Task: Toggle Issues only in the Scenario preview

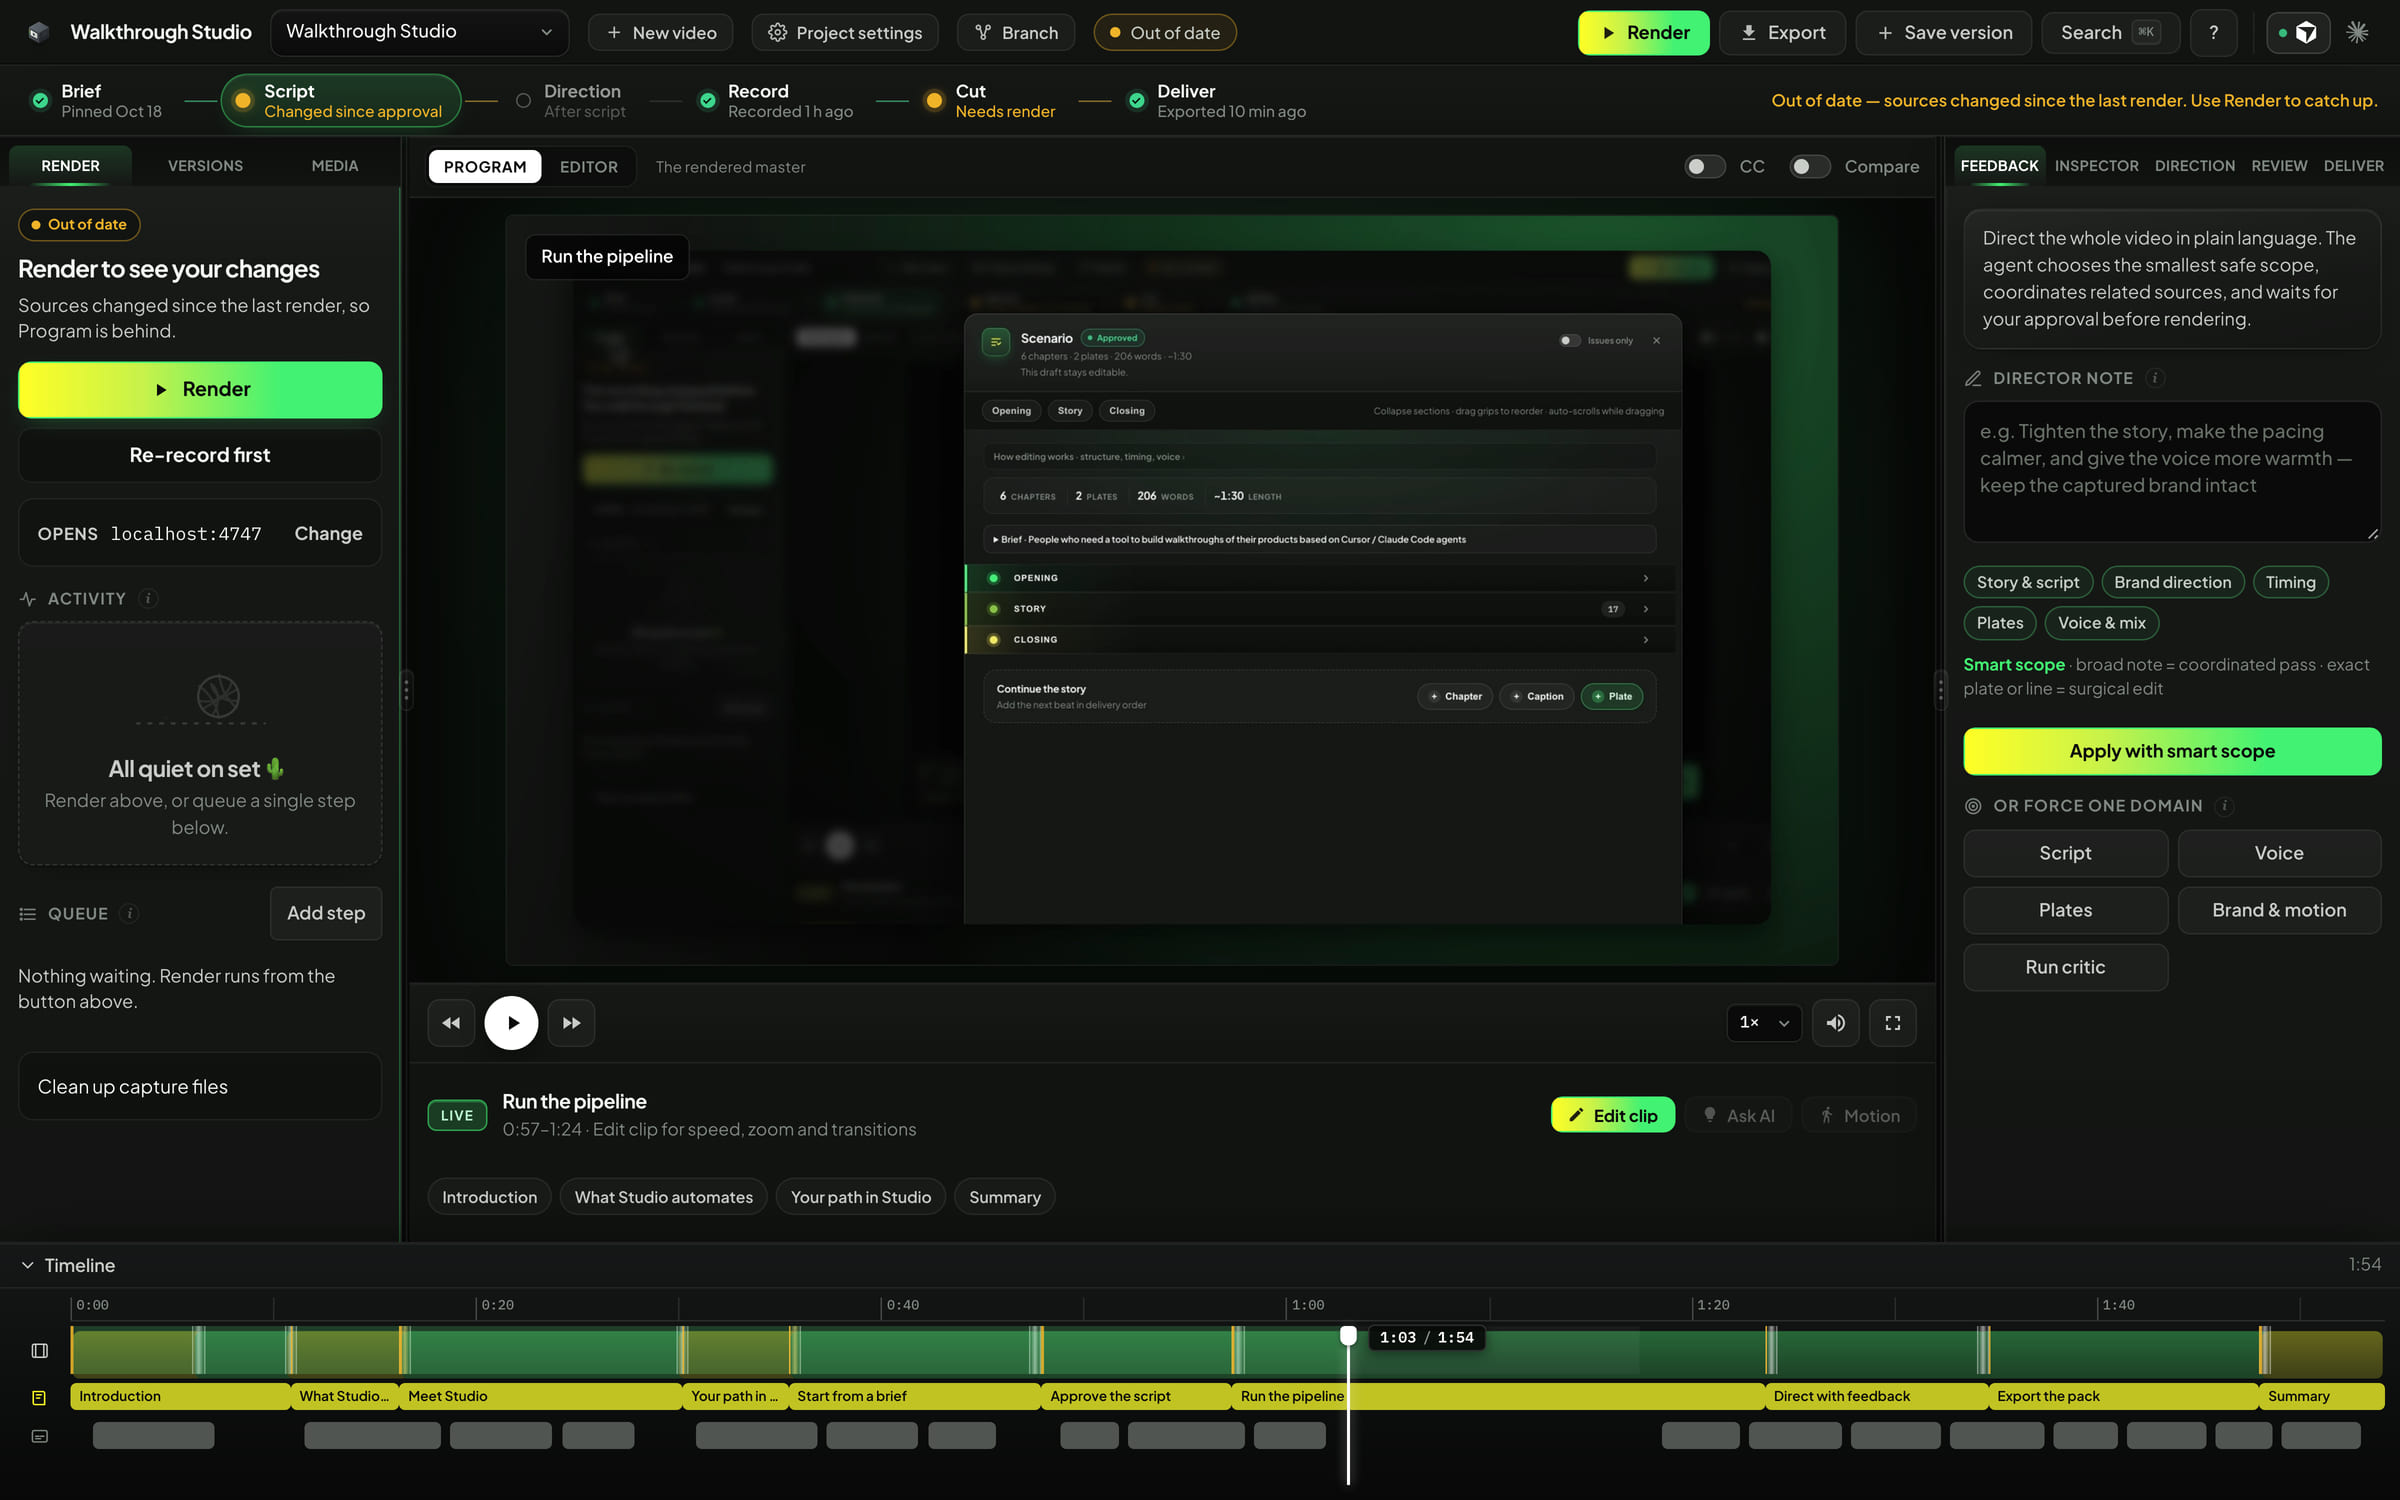Action: click(1569, 340)
